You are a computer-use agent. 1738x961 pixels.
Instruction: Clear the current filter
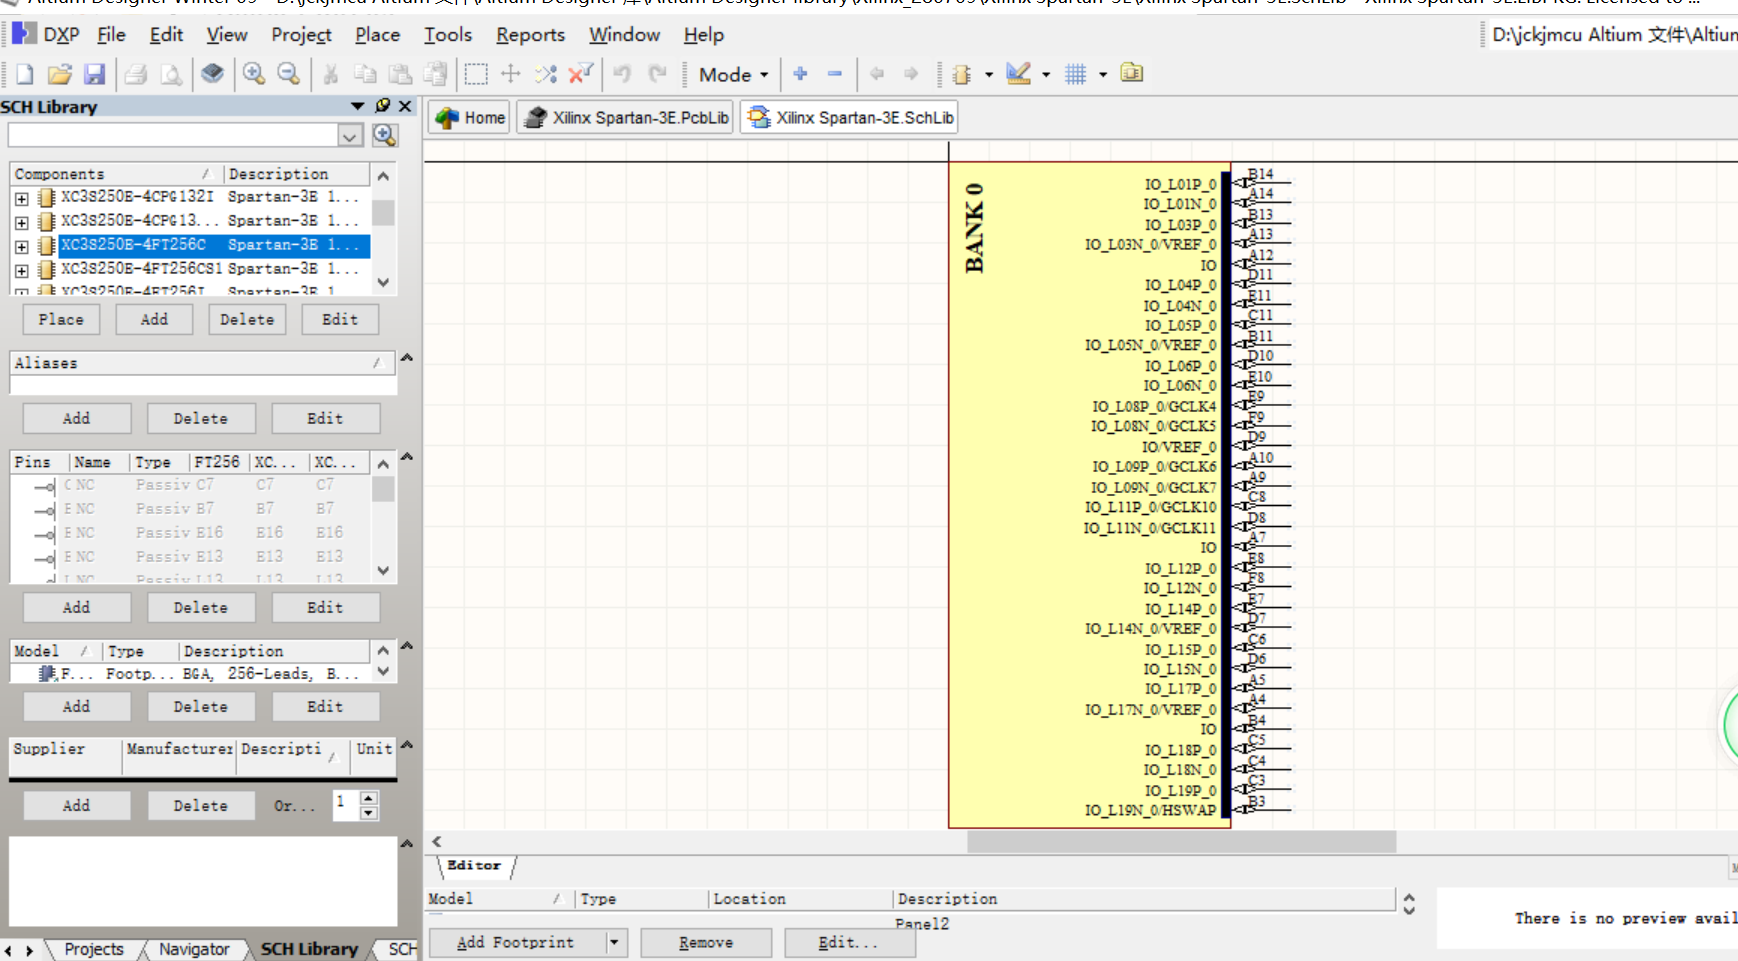[581, 74]
